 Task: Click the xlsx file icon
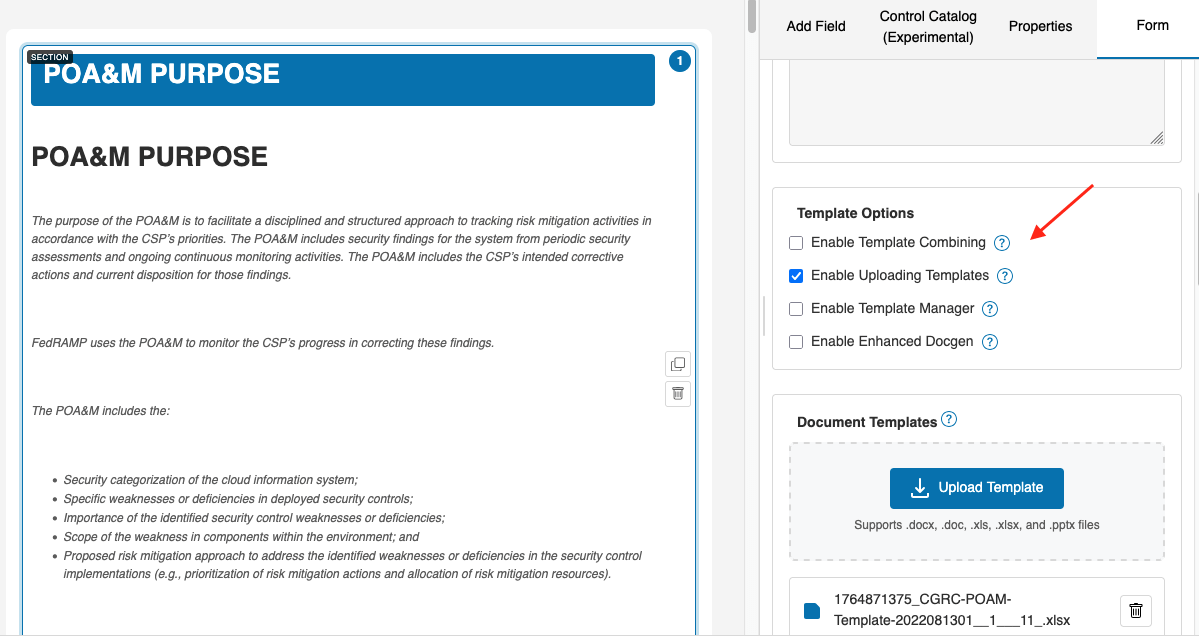click(812, 610)
